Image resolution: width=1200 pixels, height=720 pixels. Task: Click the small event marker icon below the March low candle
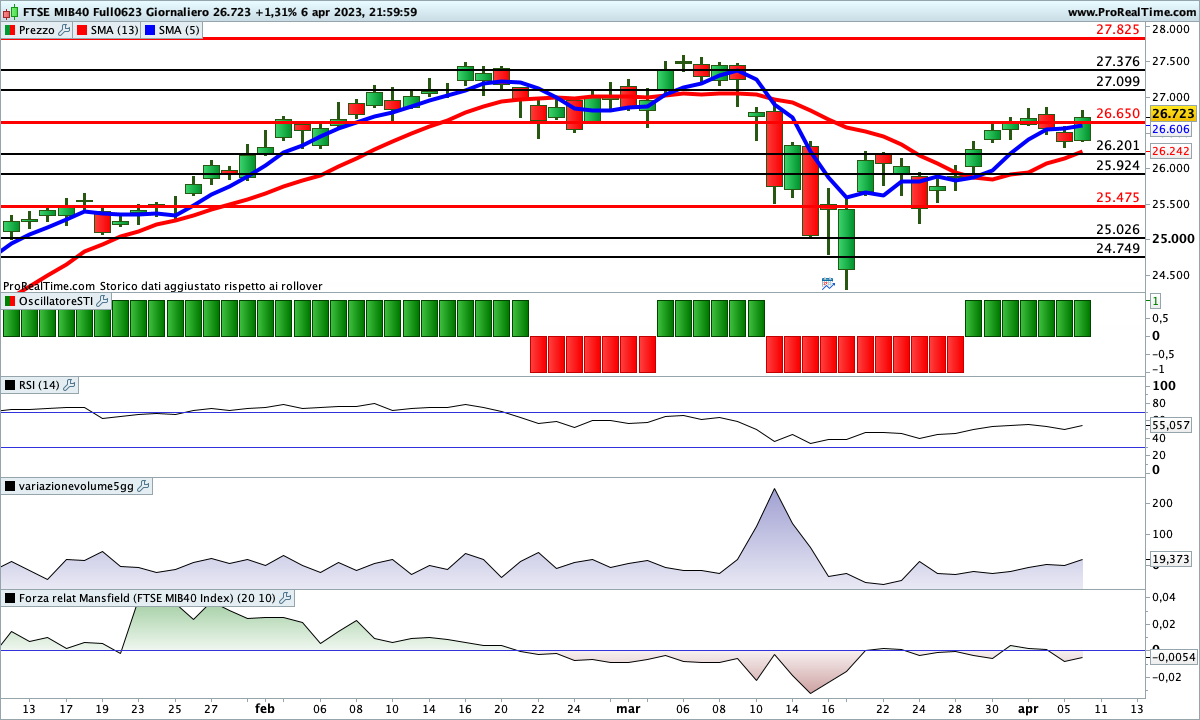point(828,284)
